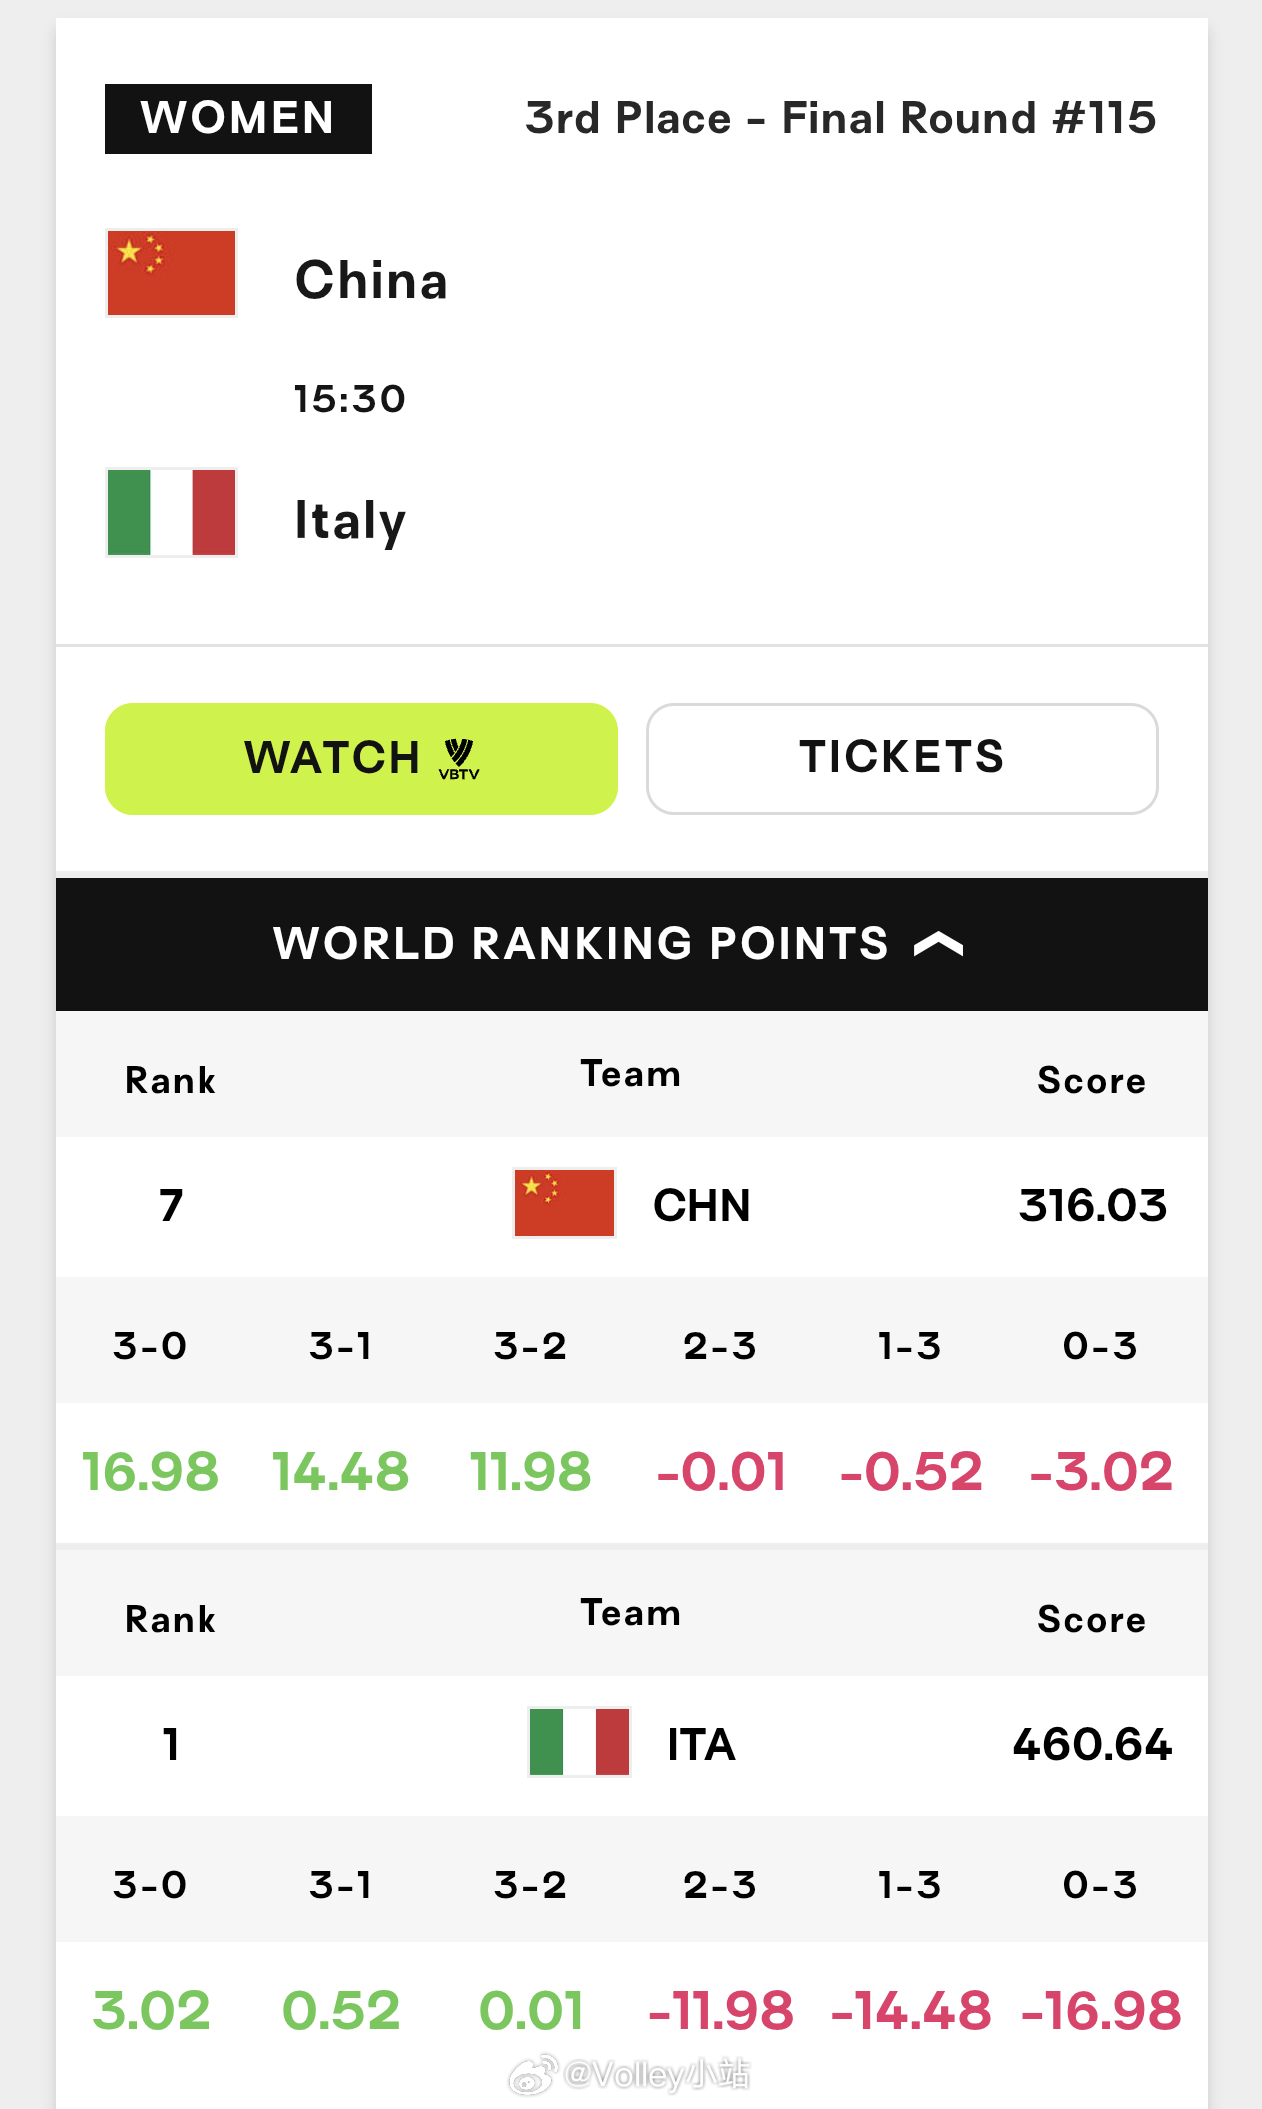Click China's 3-0 outcome value 16.98

point(150,1472)
